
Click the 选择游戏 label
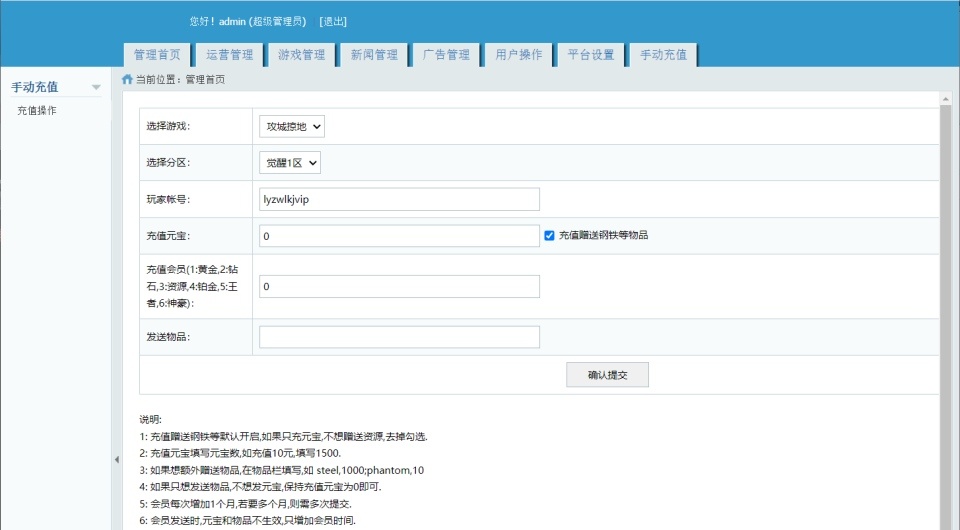(168, 126)
